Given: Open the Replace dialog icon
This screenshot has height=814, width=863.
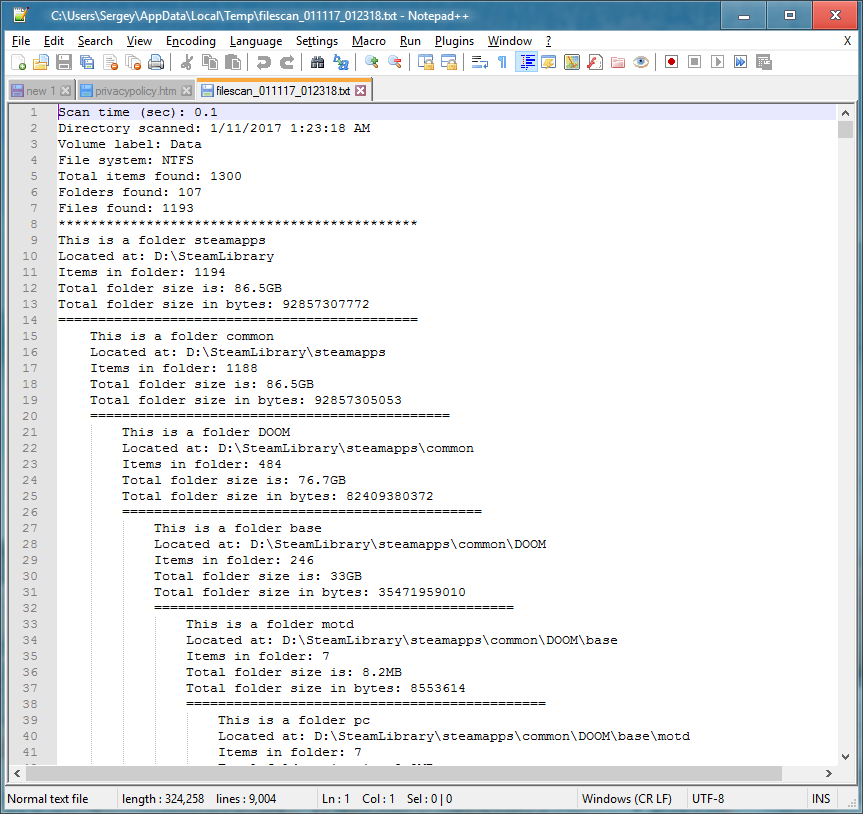Looking at the screenshot, I should coord(341,62).
